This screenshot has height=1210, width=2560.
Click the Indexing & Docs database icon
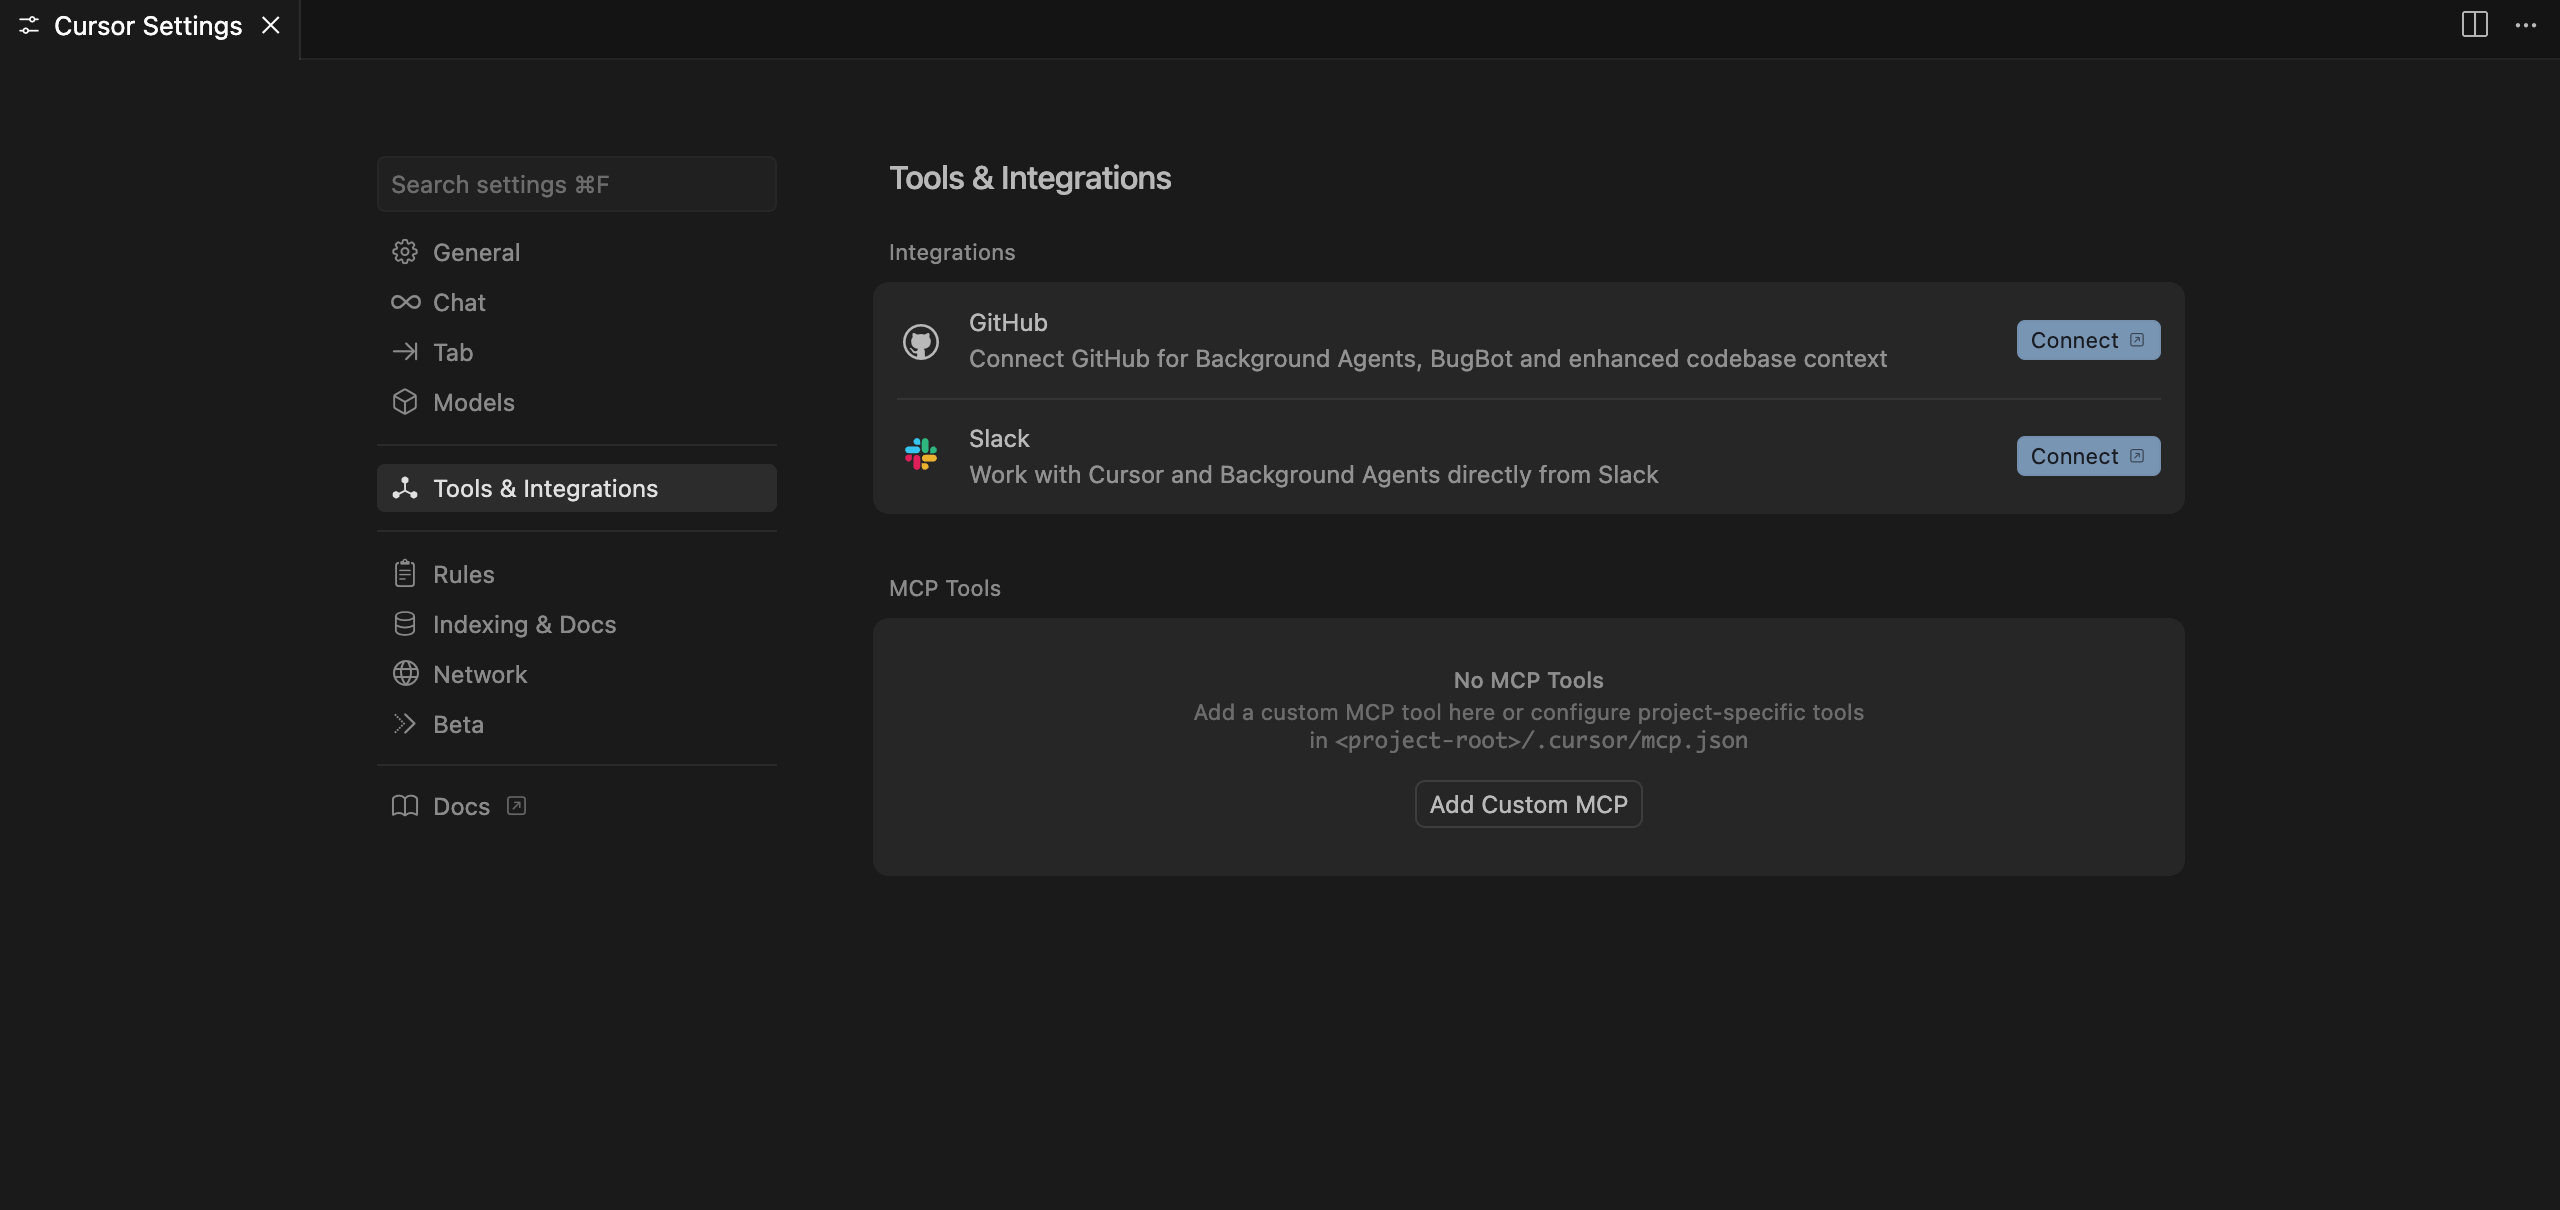(405, 624)
